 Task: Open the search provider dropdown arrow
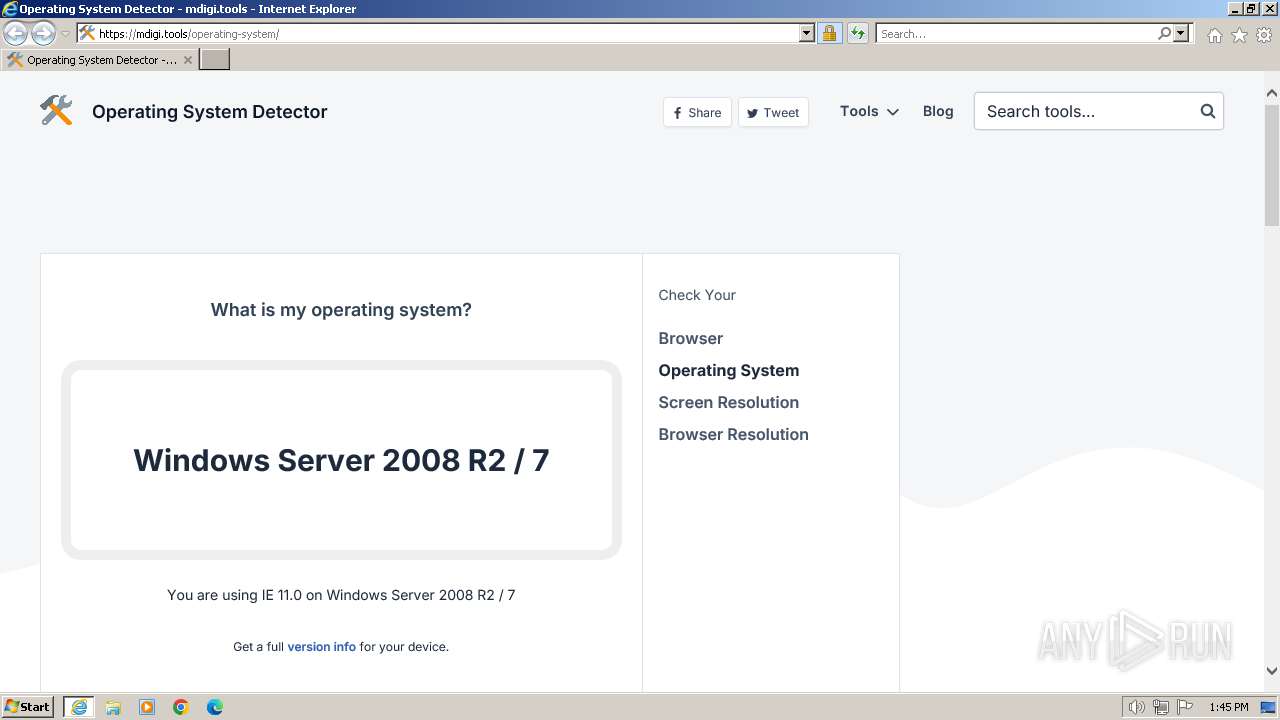(x=1181, y=33)
